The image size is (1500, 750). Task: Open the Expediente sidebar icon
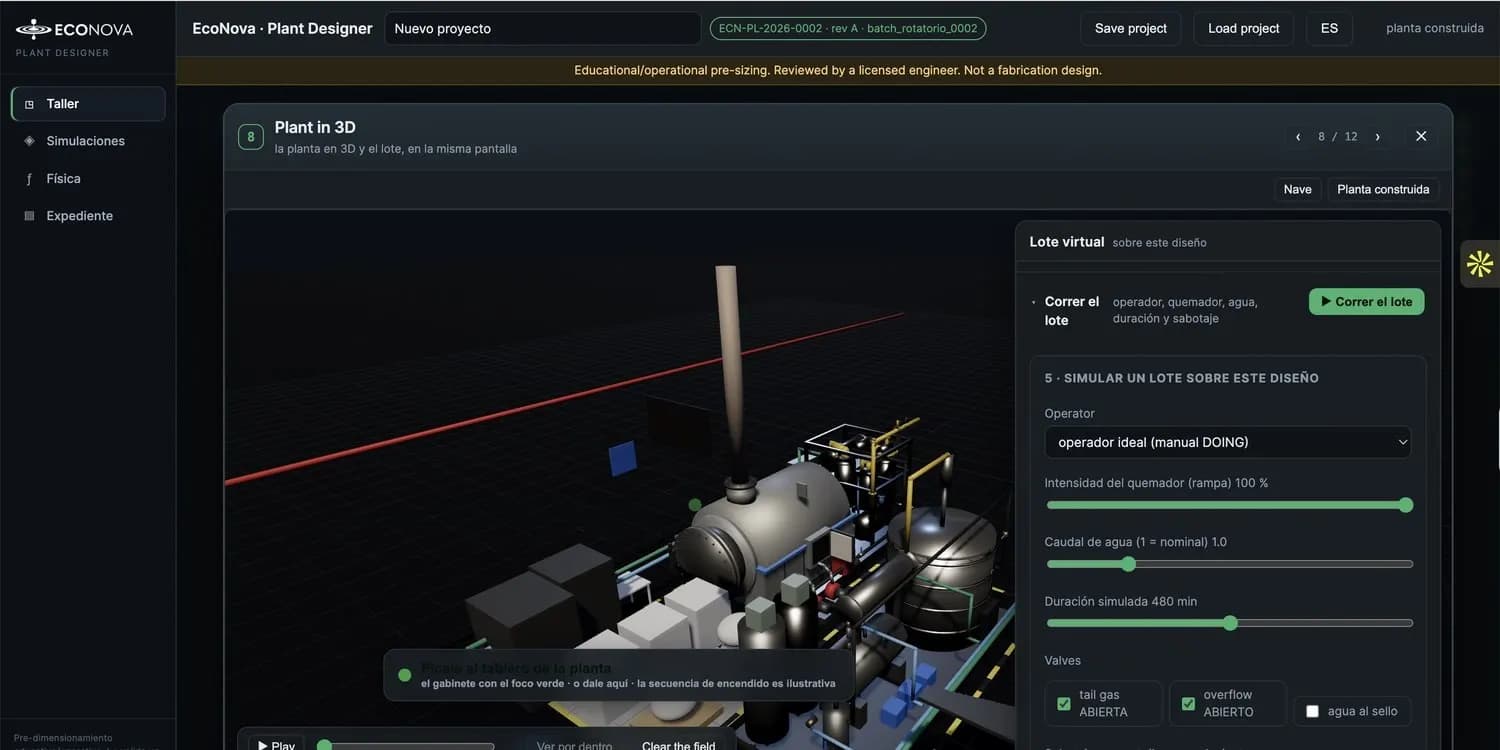[x=29, y=216]
